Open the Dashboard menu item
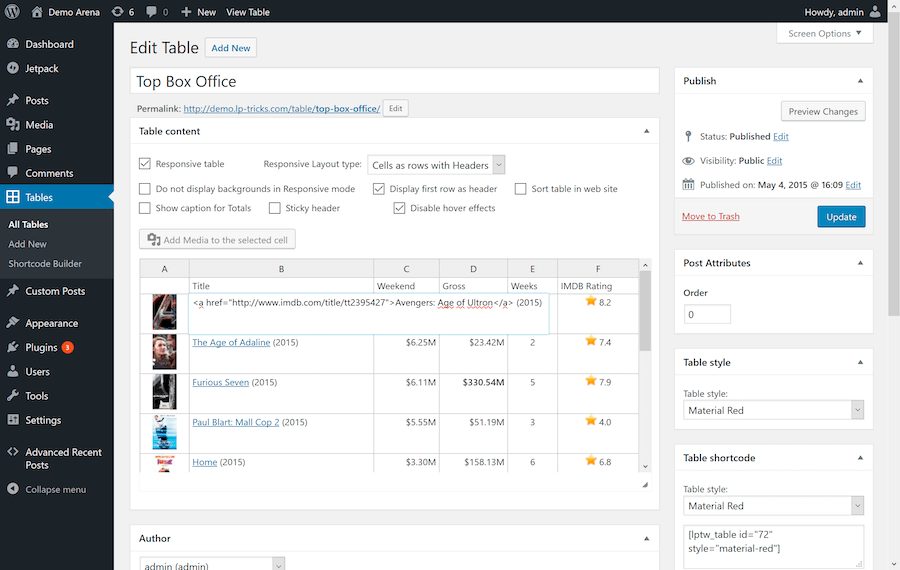Image resolution: width=900 pixels, height=570 pixels. tap(56, 44)
